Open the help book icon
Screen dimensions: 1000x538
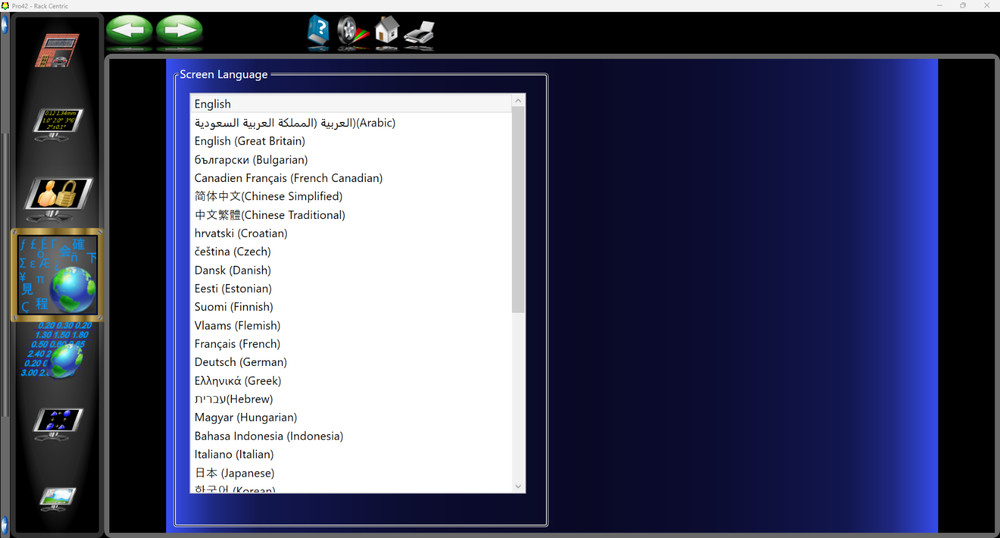(x=318, y=33)
